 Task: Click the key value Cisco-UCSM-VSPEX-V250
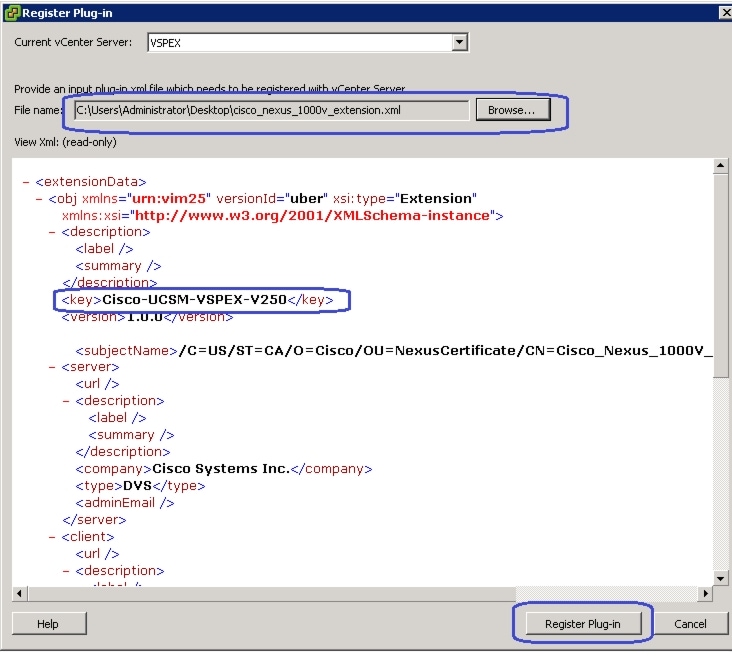pyautogui.click(x=194, y=300)
